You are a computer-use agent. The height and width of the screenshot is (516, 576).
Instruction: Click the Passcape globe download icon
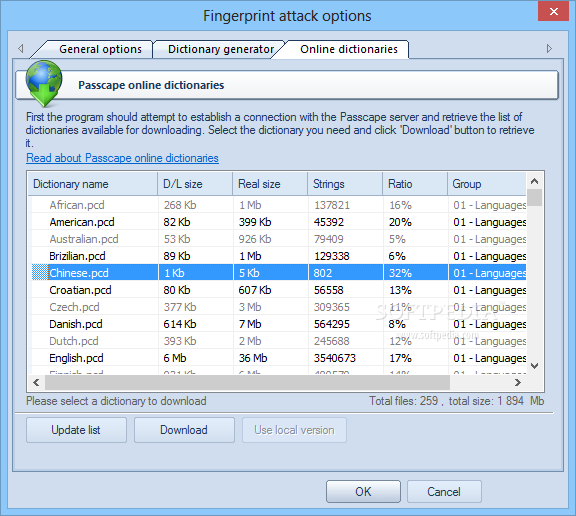[x=44, y=83]
